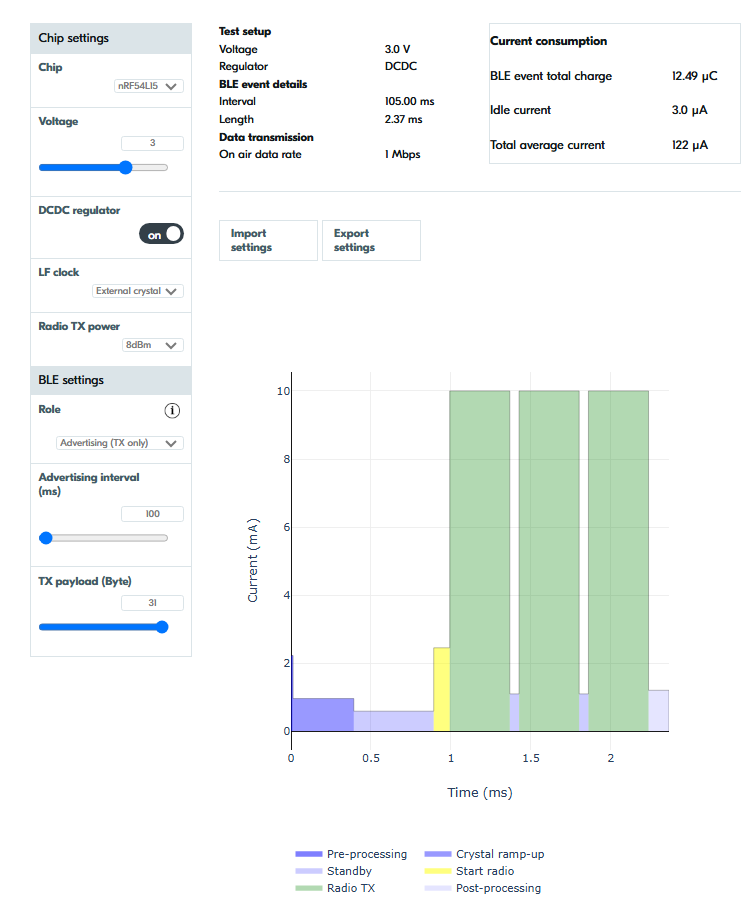Open the Role Advertising (TX only) dropdown
Viewport: 751px width, 900px height.
(x=120, y=443)
